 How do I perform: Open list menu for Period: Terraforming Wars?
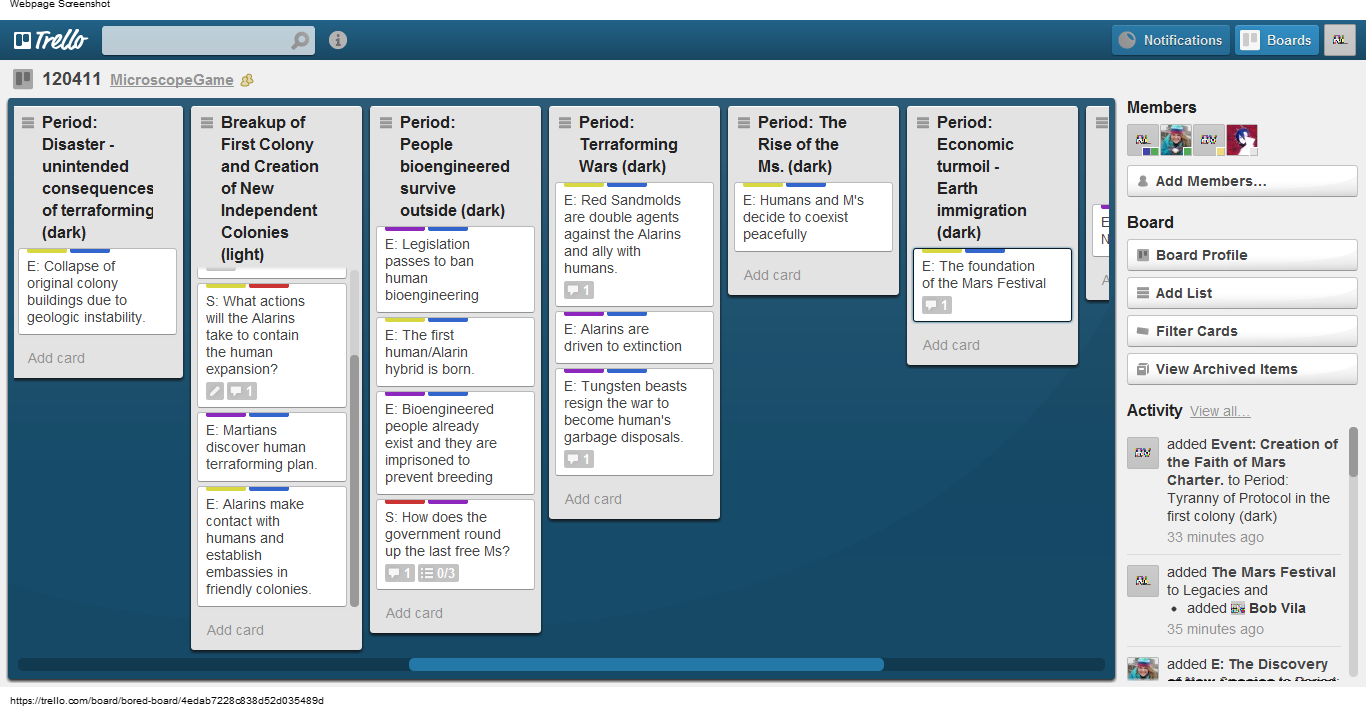click(565, 123)
